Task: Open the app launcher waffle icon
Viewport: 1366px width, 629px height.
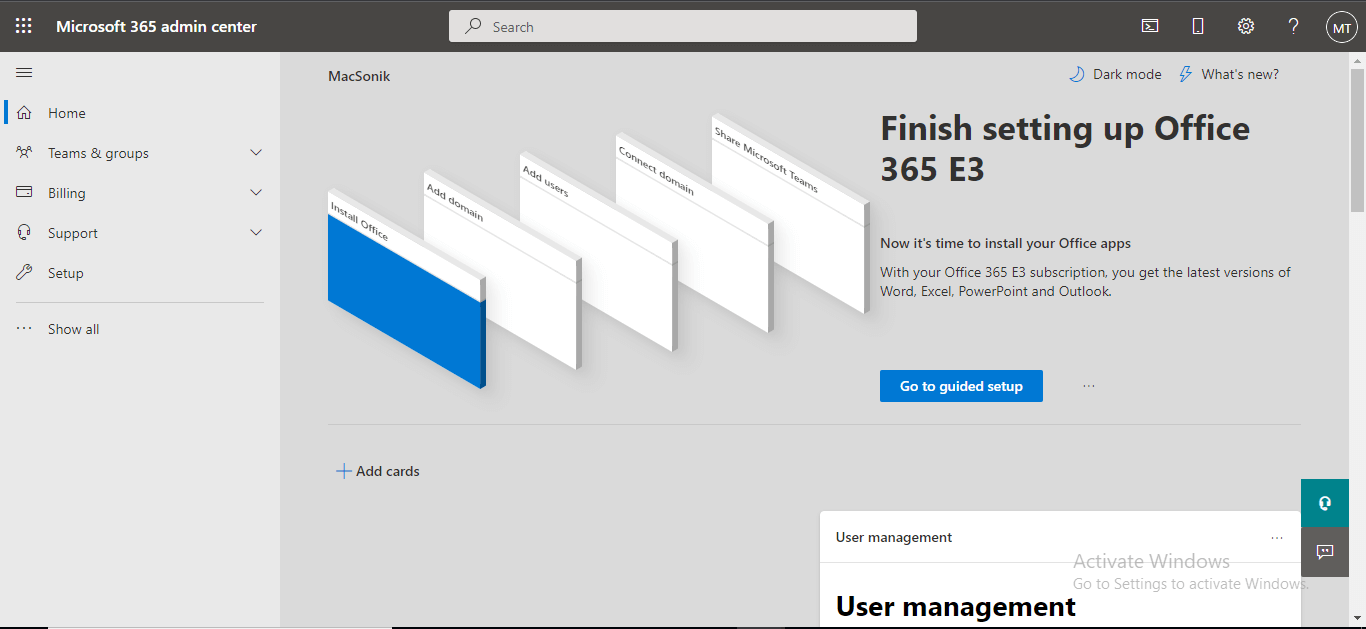Action: tap(23, 26)
